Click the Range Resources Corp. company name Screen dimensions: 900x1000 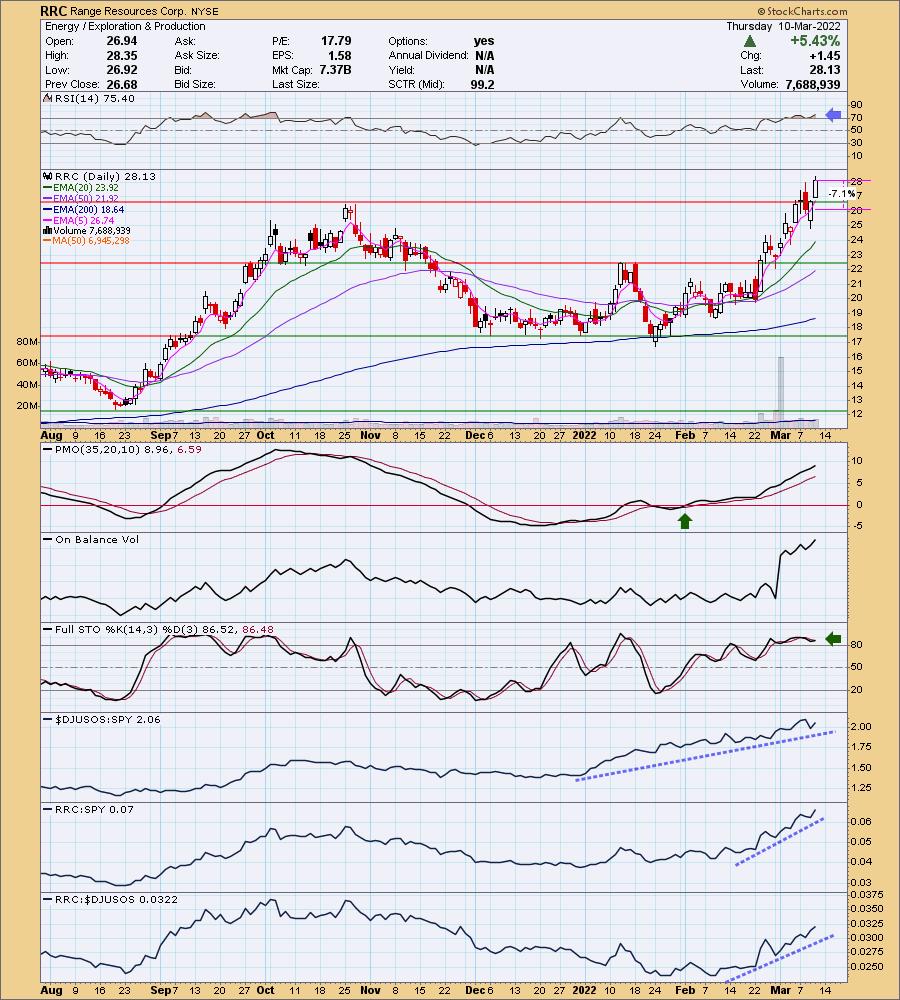click(x=126, y=11)
